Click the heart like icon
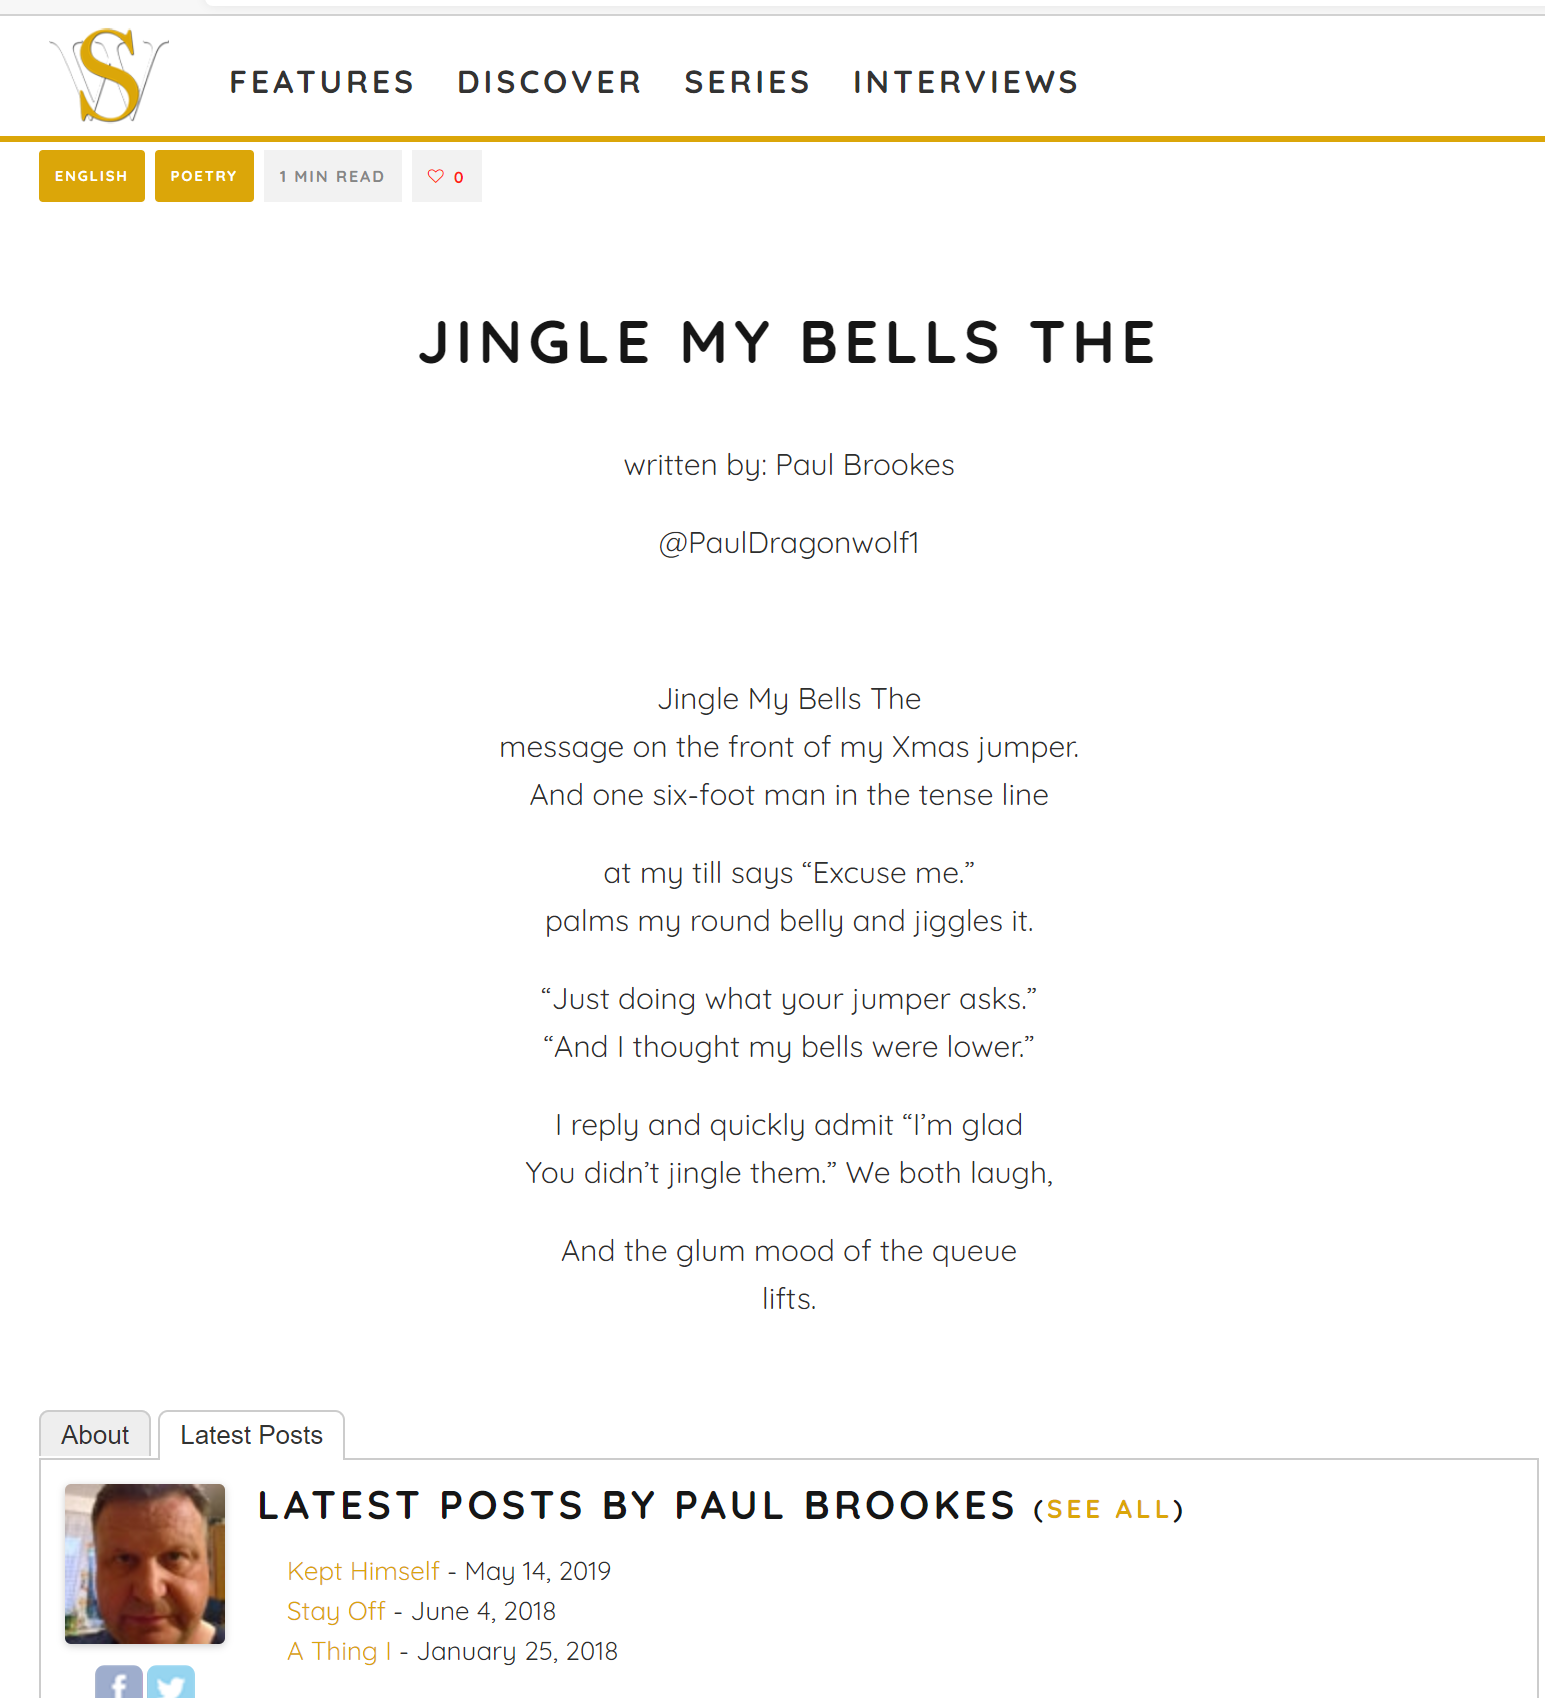The image size is (1545, 1698). click(435, 176)
